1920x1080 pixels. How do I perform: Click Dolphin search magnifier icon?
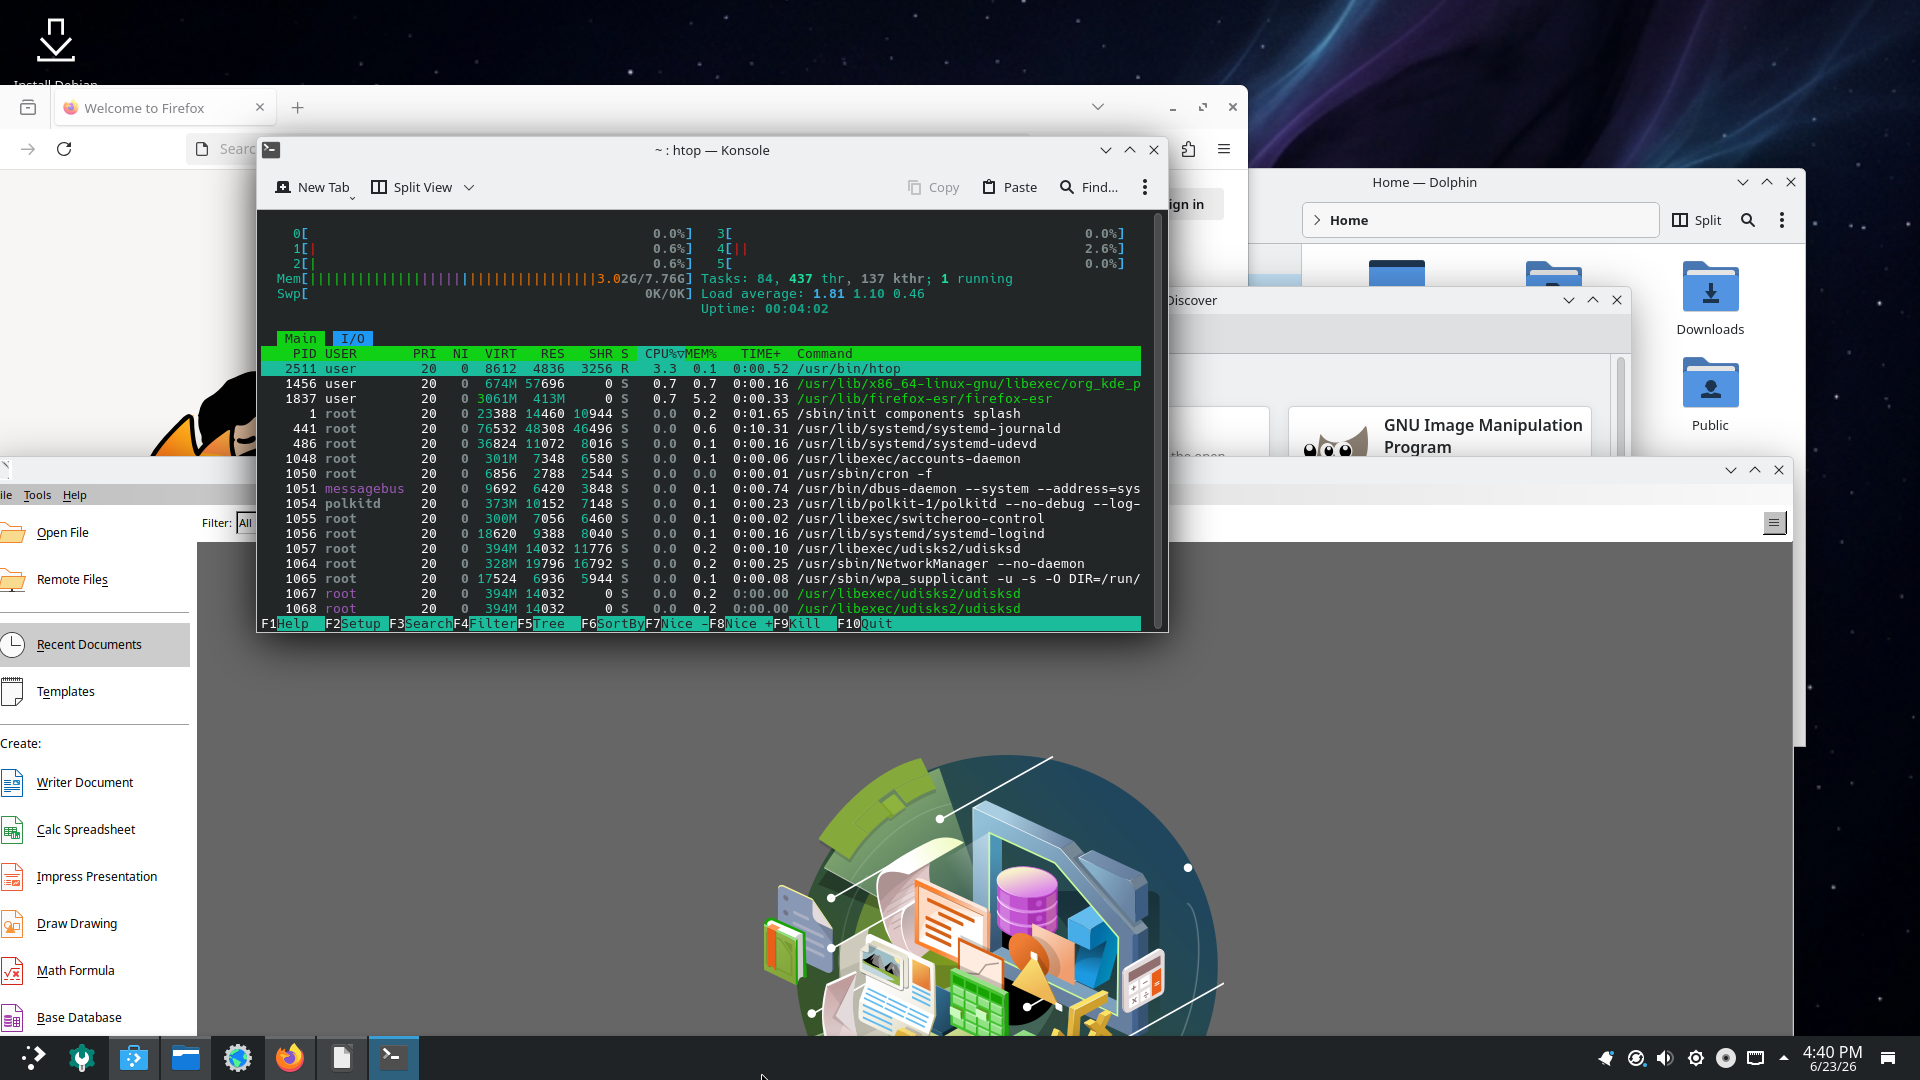[1748, 220]
